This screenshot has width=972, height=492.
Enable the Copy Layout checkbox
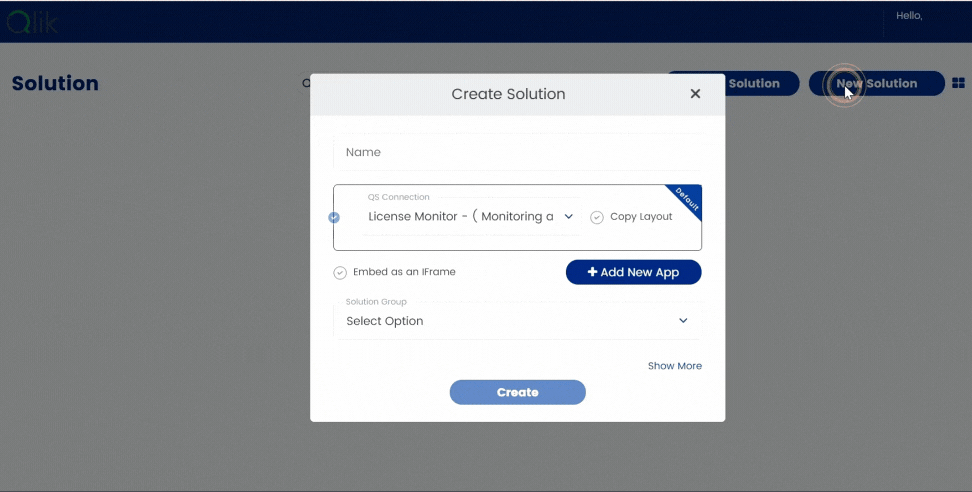coord(597,217)
